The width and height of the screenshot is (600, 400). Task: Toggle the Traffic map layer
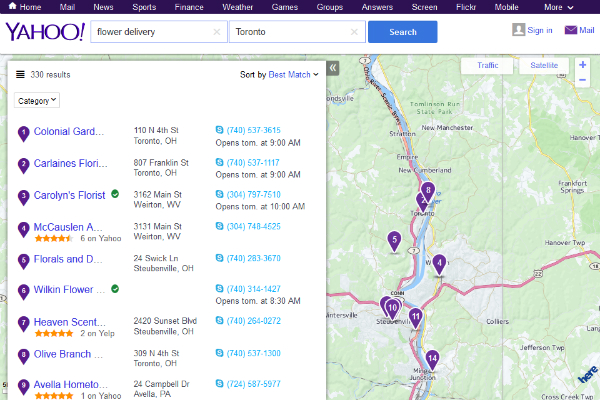coord(487,65)
